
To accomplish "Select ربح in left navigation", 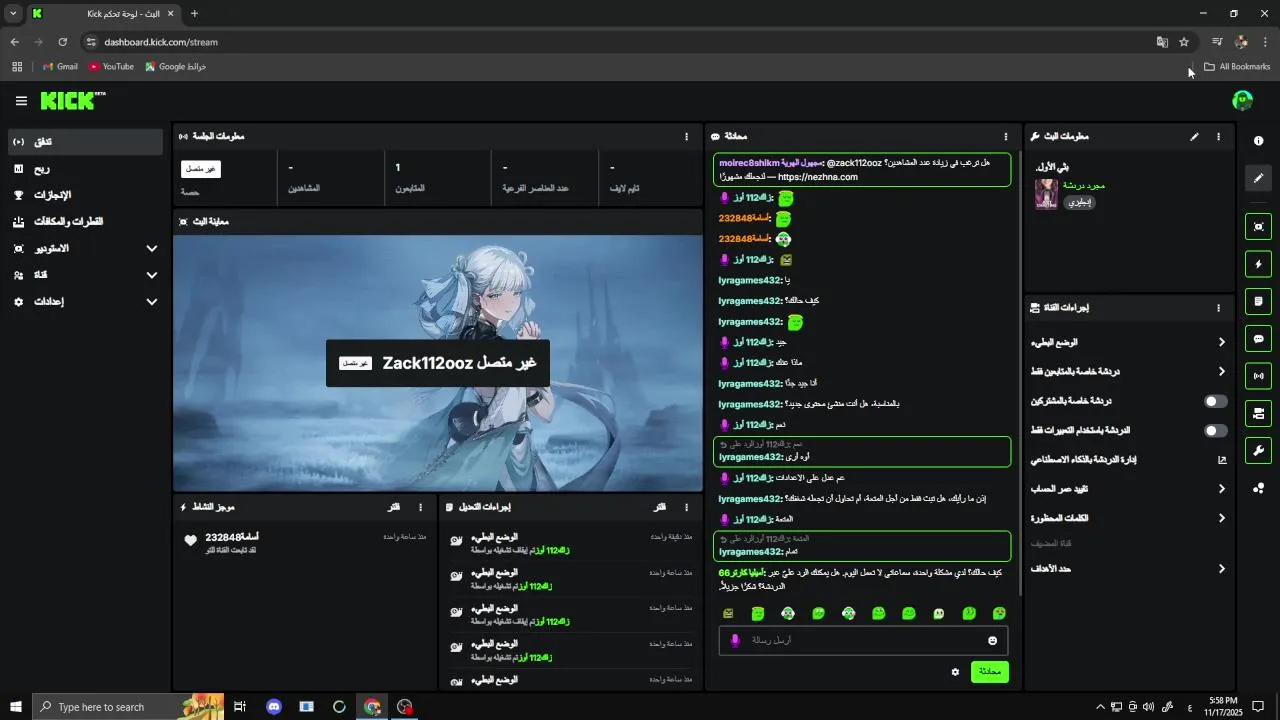I will click(x=85, y=169).
